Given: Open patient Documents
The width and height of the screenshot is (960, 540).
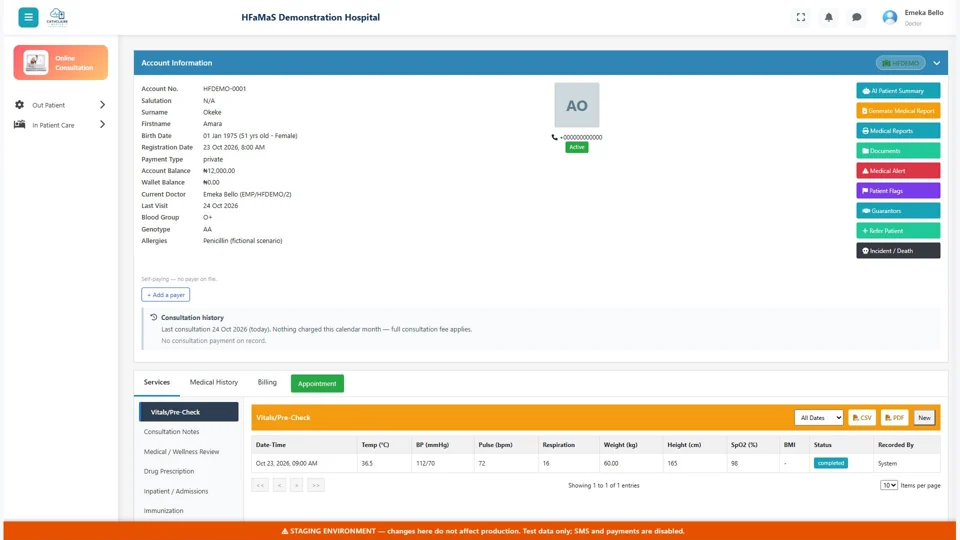Looking at the screenshot, I should point(898,151).
